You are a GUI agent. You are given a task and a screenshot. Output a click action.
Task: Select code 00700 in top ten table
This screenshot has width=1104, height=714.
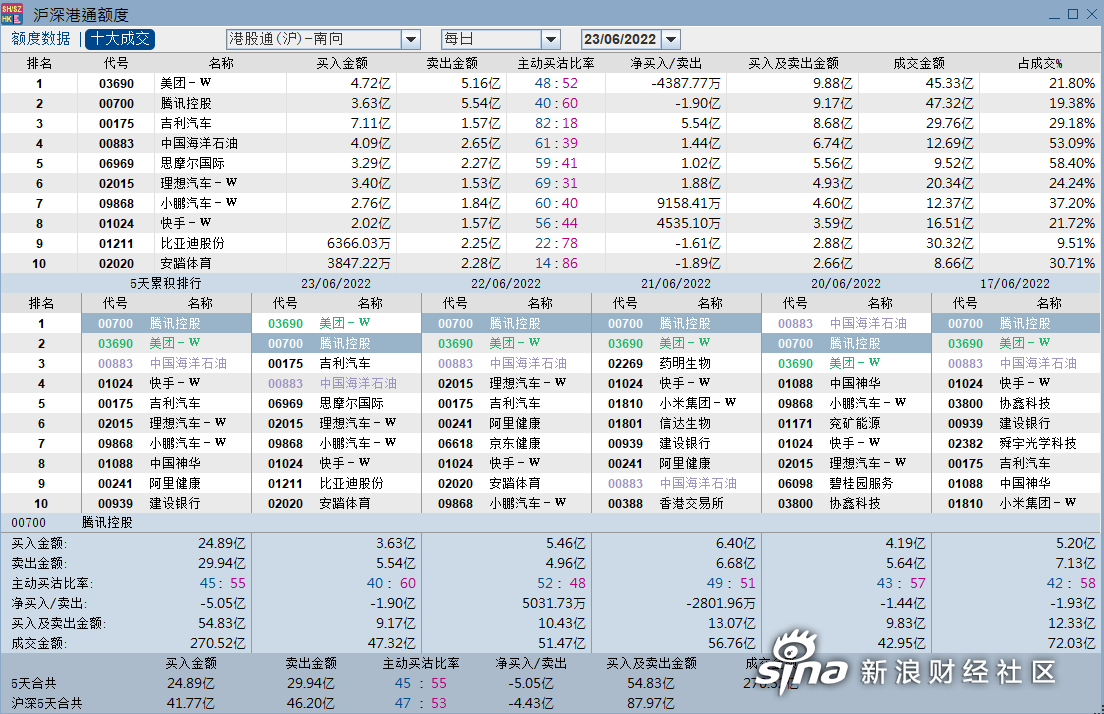point(116,104)
